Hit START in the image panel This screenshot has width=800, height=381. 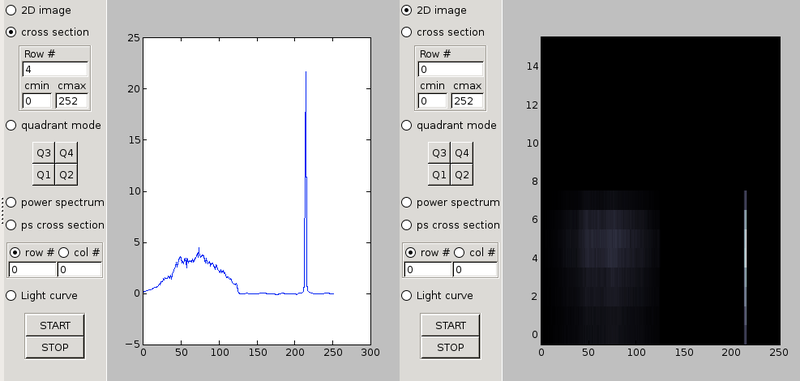[450, 325]
